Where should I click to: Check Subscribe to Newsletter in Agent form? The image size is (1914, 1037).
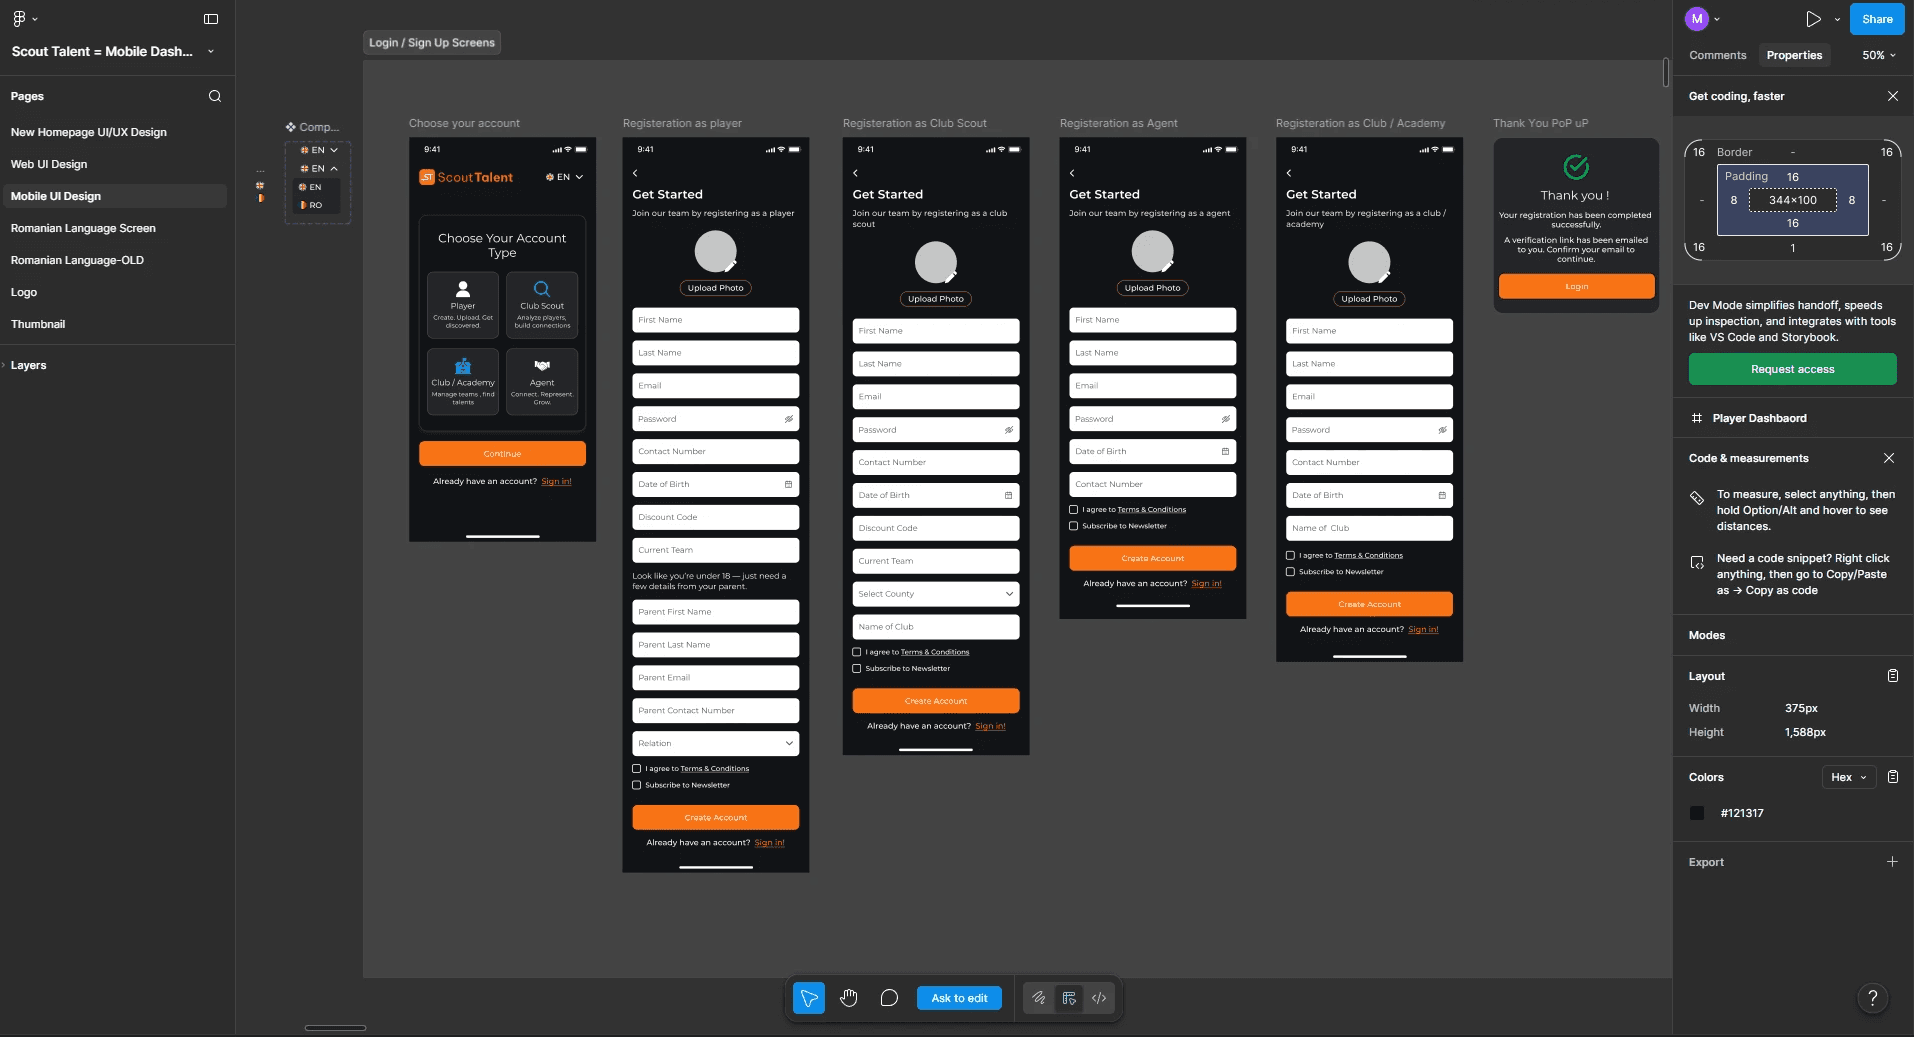1074,526
